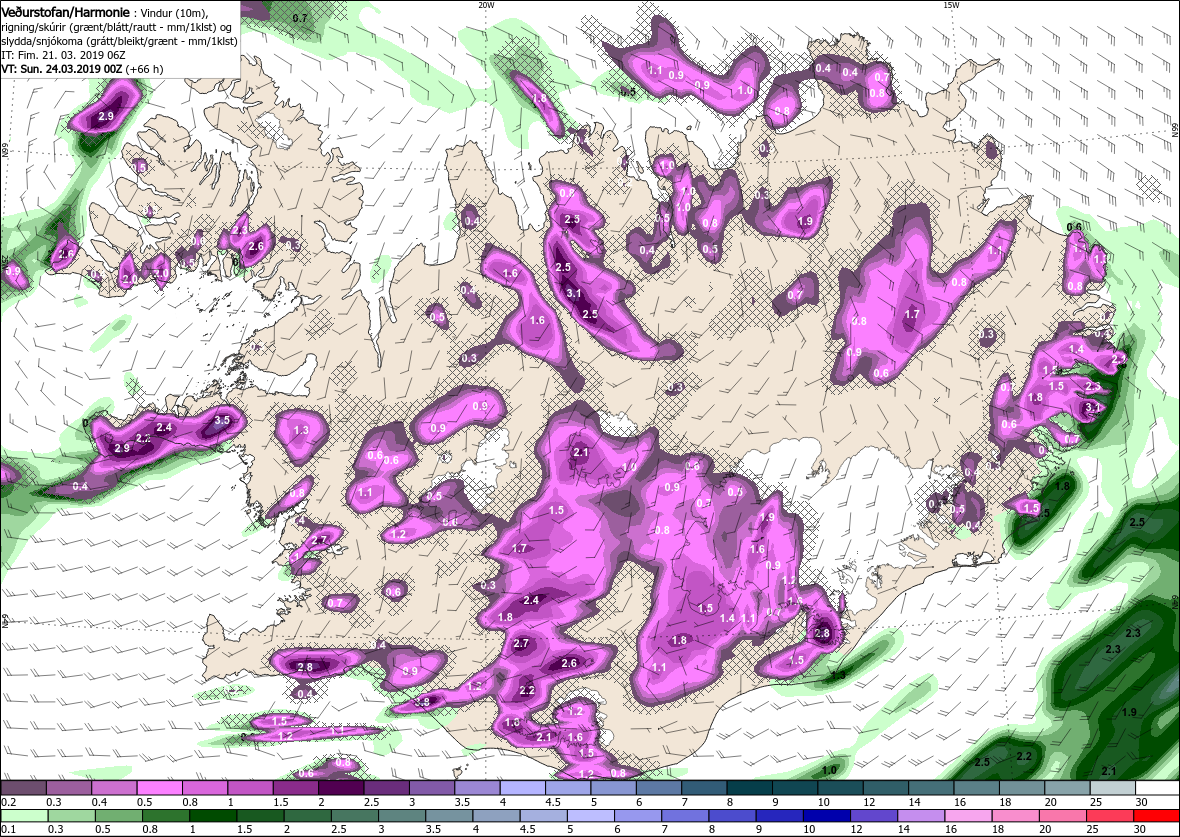The image size is (1180, 837).
Task: Pick the light pink swatch labeled 16 in lower legend
Action: [967, 816]
